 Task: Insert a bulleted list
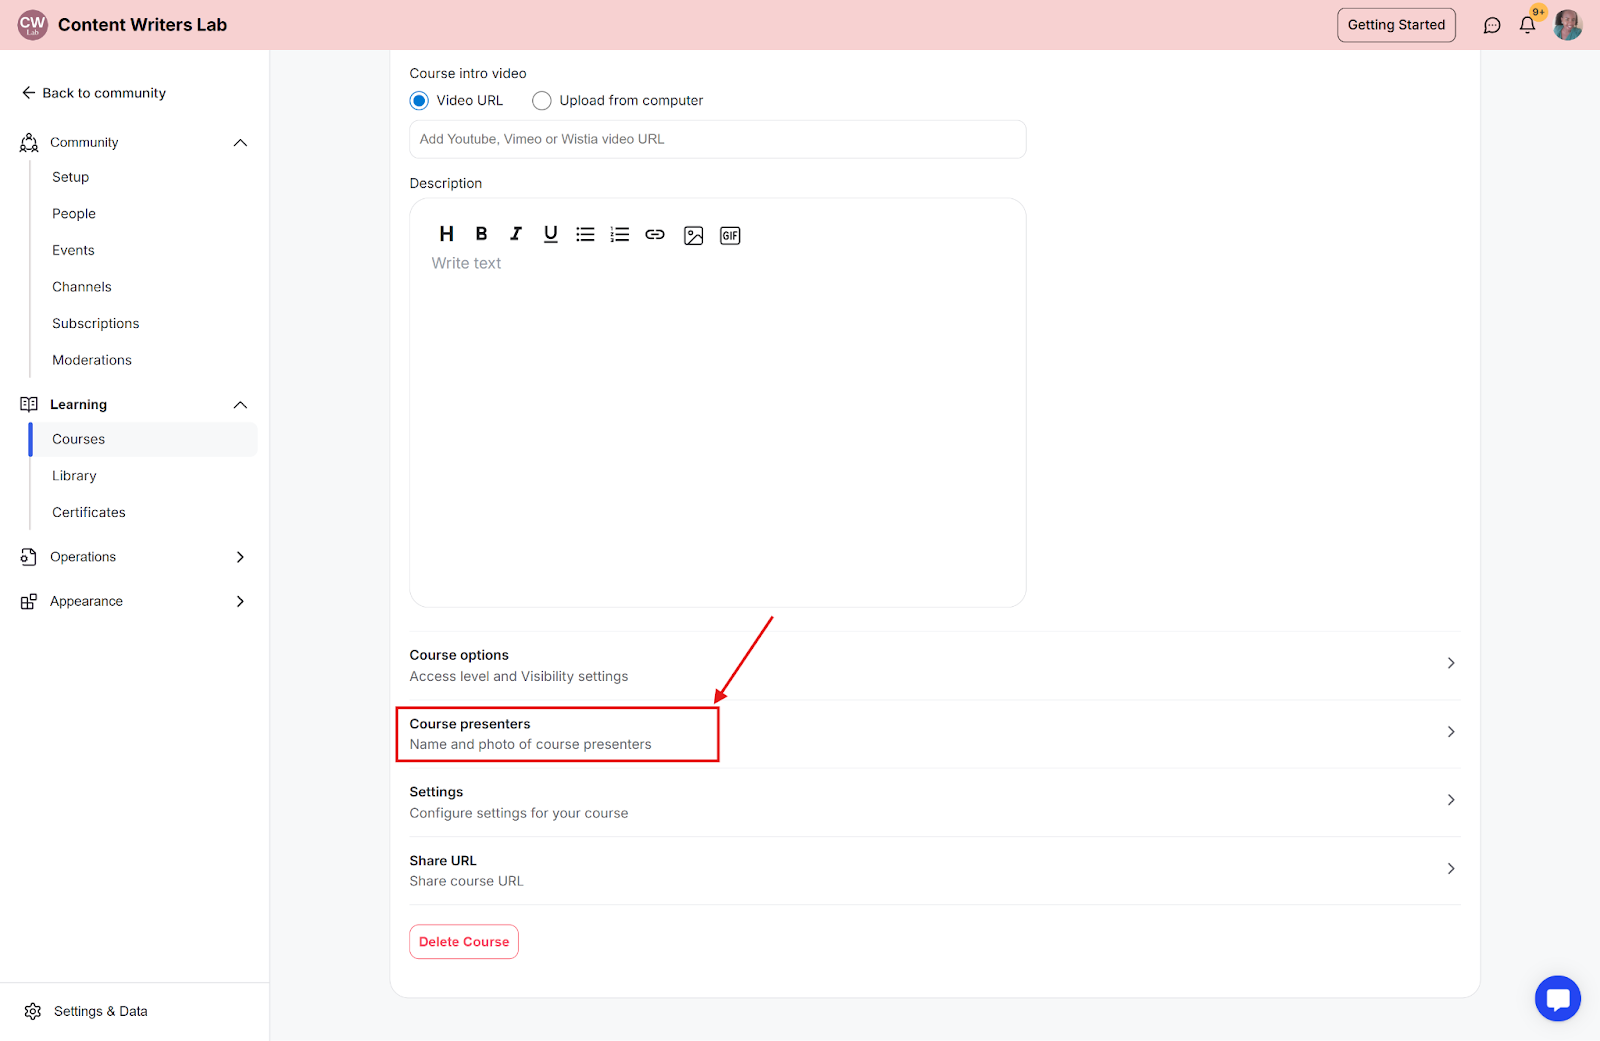[x=585, y=234]
